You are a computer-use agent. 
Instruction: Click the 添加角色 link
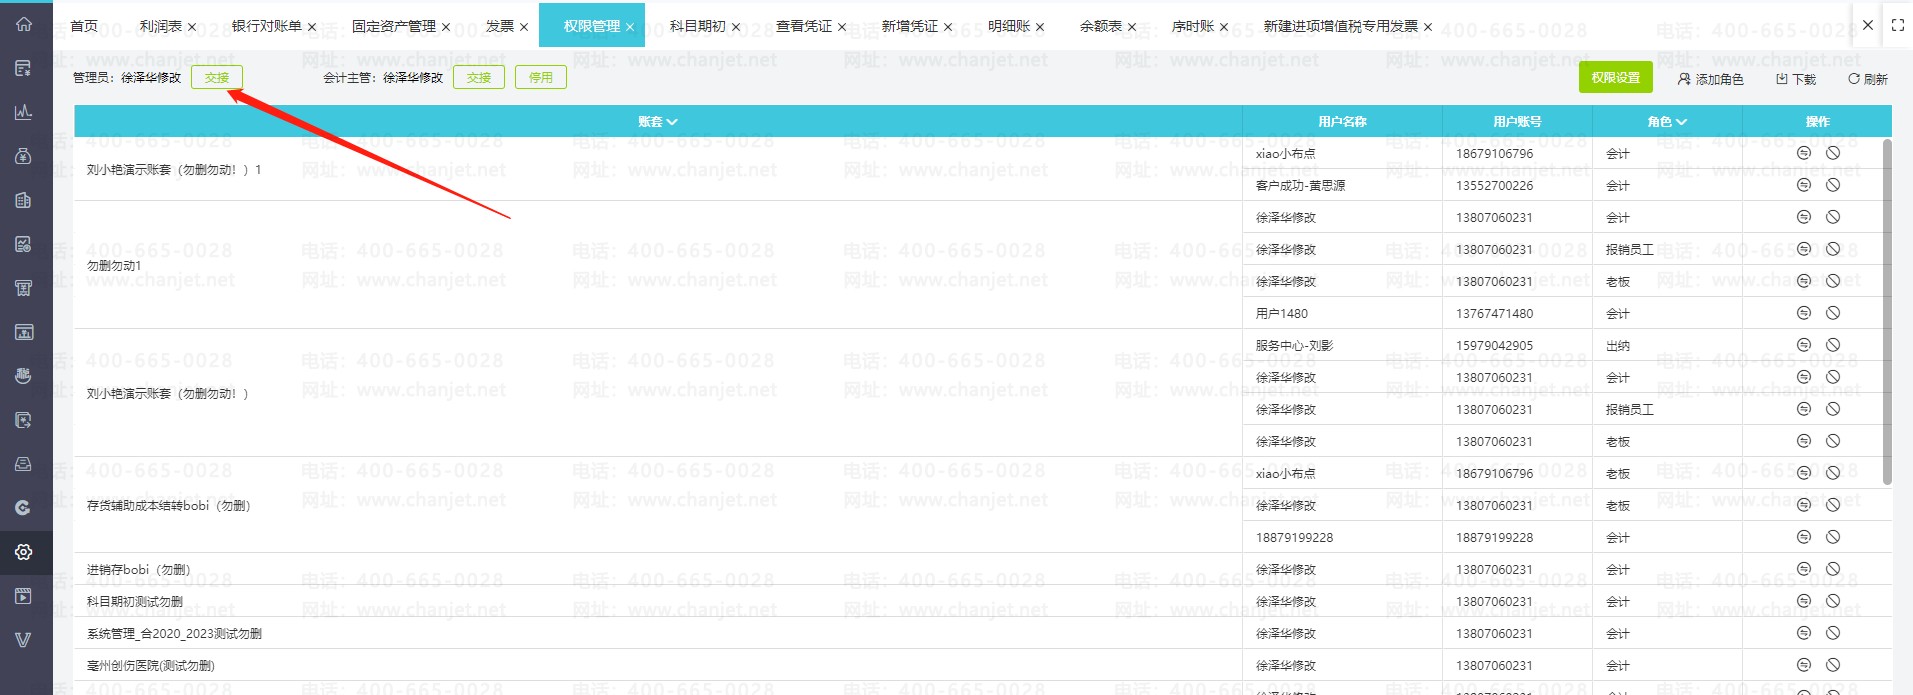tap(1710, 79)
